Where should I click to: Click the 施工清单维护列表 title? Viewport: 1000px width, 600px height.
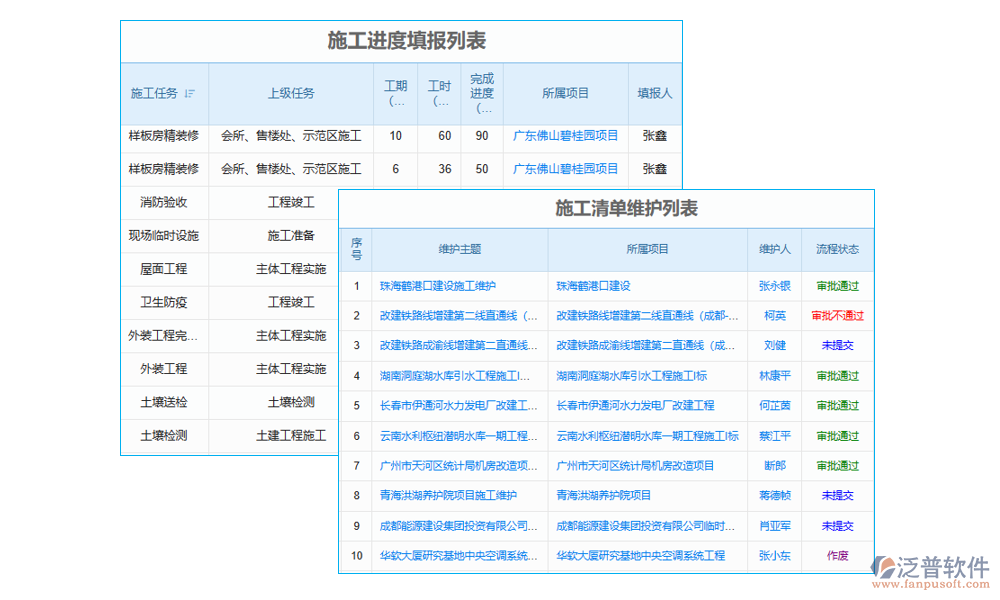tap(628, 207)
